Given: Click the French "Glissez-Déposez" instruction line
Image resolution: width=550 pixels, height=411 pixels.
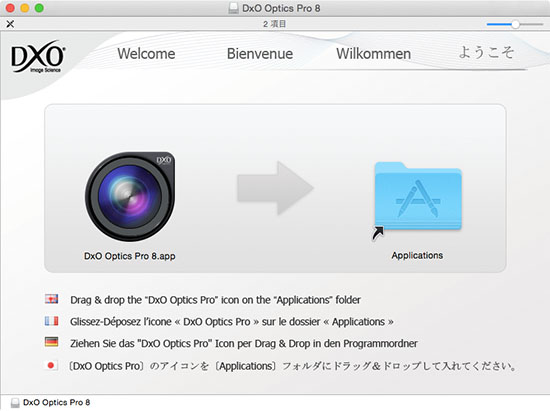Looking at the screenshot, I should pyautogui.click(x=232, y=322).
